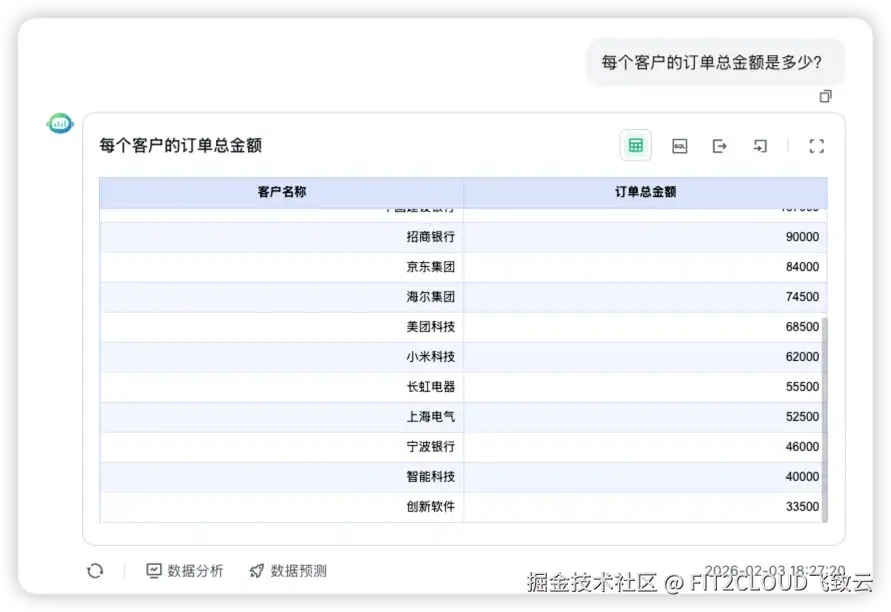Viewport: 891px width, 612px height.
Task: Select the 宁波银行 cell
Action: 281,447
